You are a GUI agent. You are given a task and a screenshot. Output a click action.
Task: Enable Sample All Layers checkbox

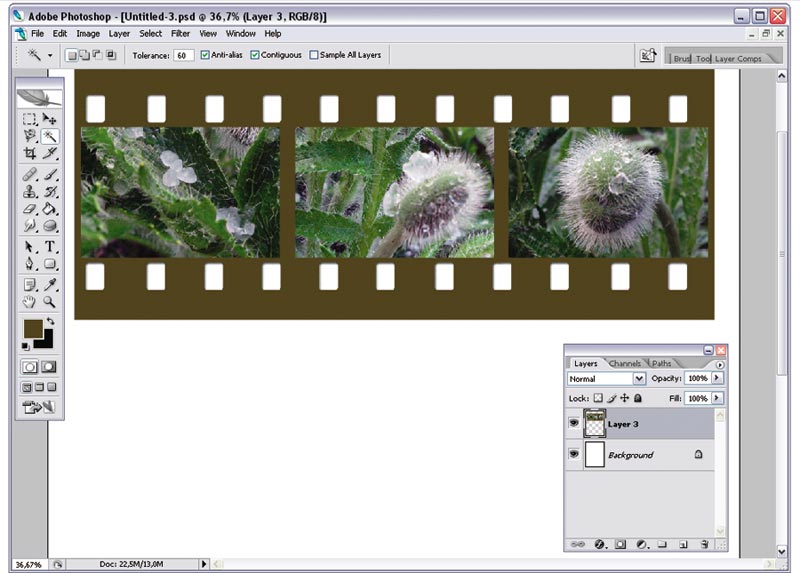click(x=314, y=55)
